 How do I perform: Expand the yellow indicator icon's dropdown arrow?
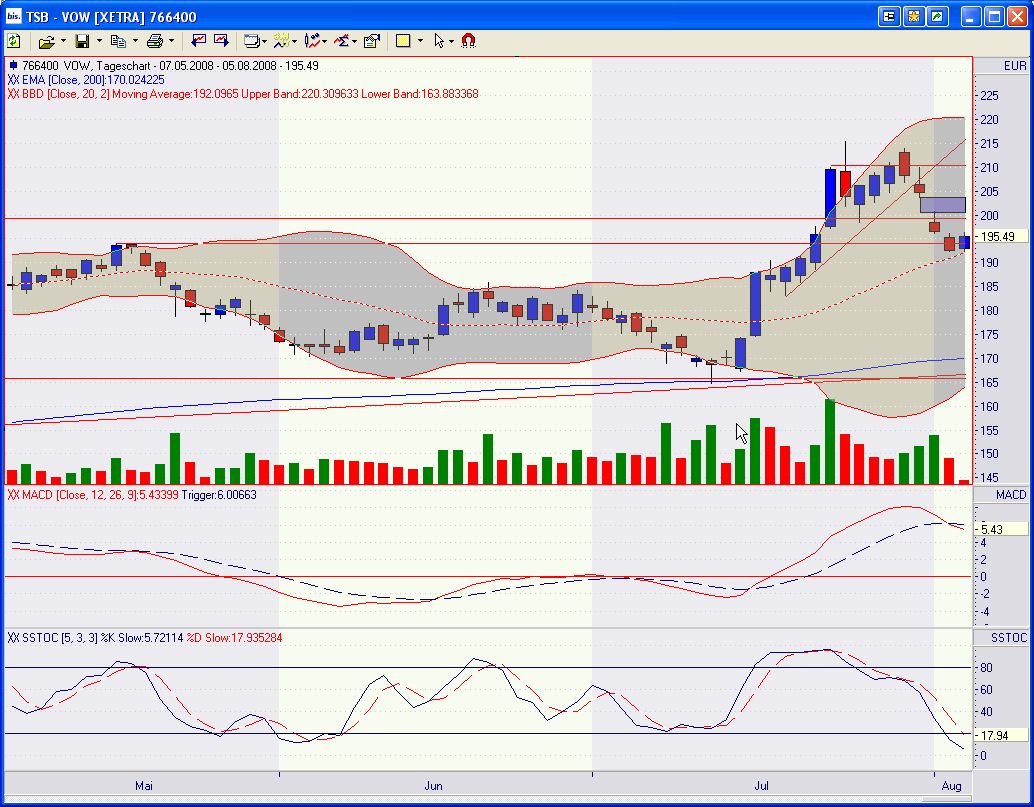pyautogui.click(x=294, y=42)
